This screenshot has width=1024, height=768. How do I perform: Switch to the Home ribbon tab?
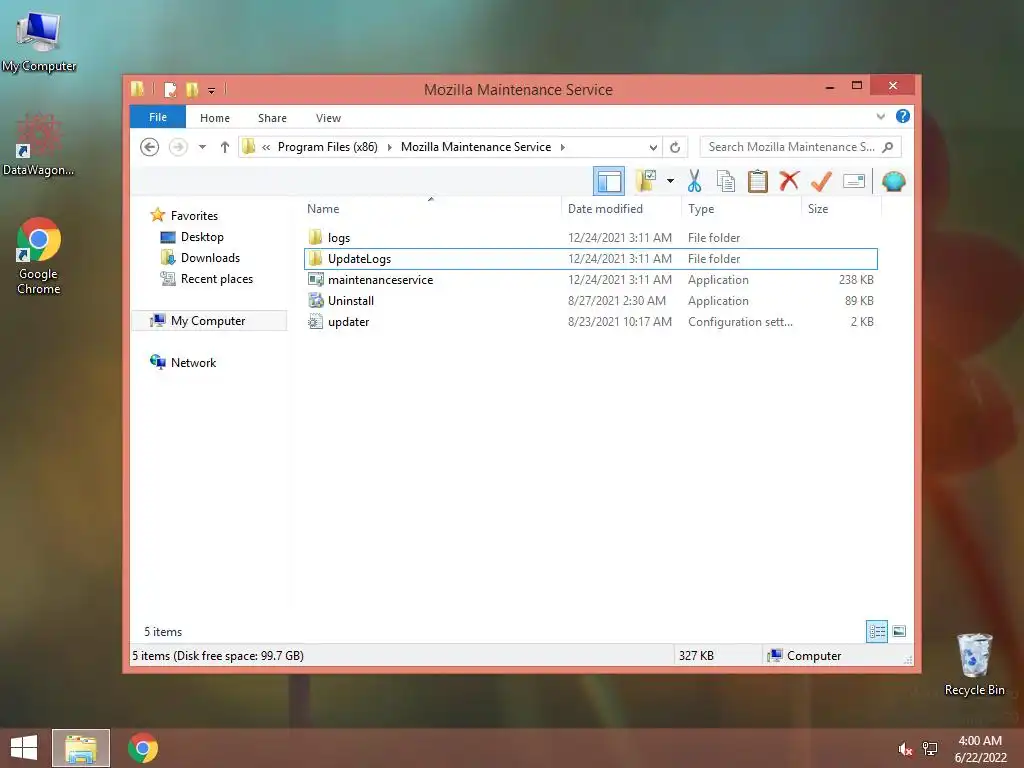click(x=215, y=118)
